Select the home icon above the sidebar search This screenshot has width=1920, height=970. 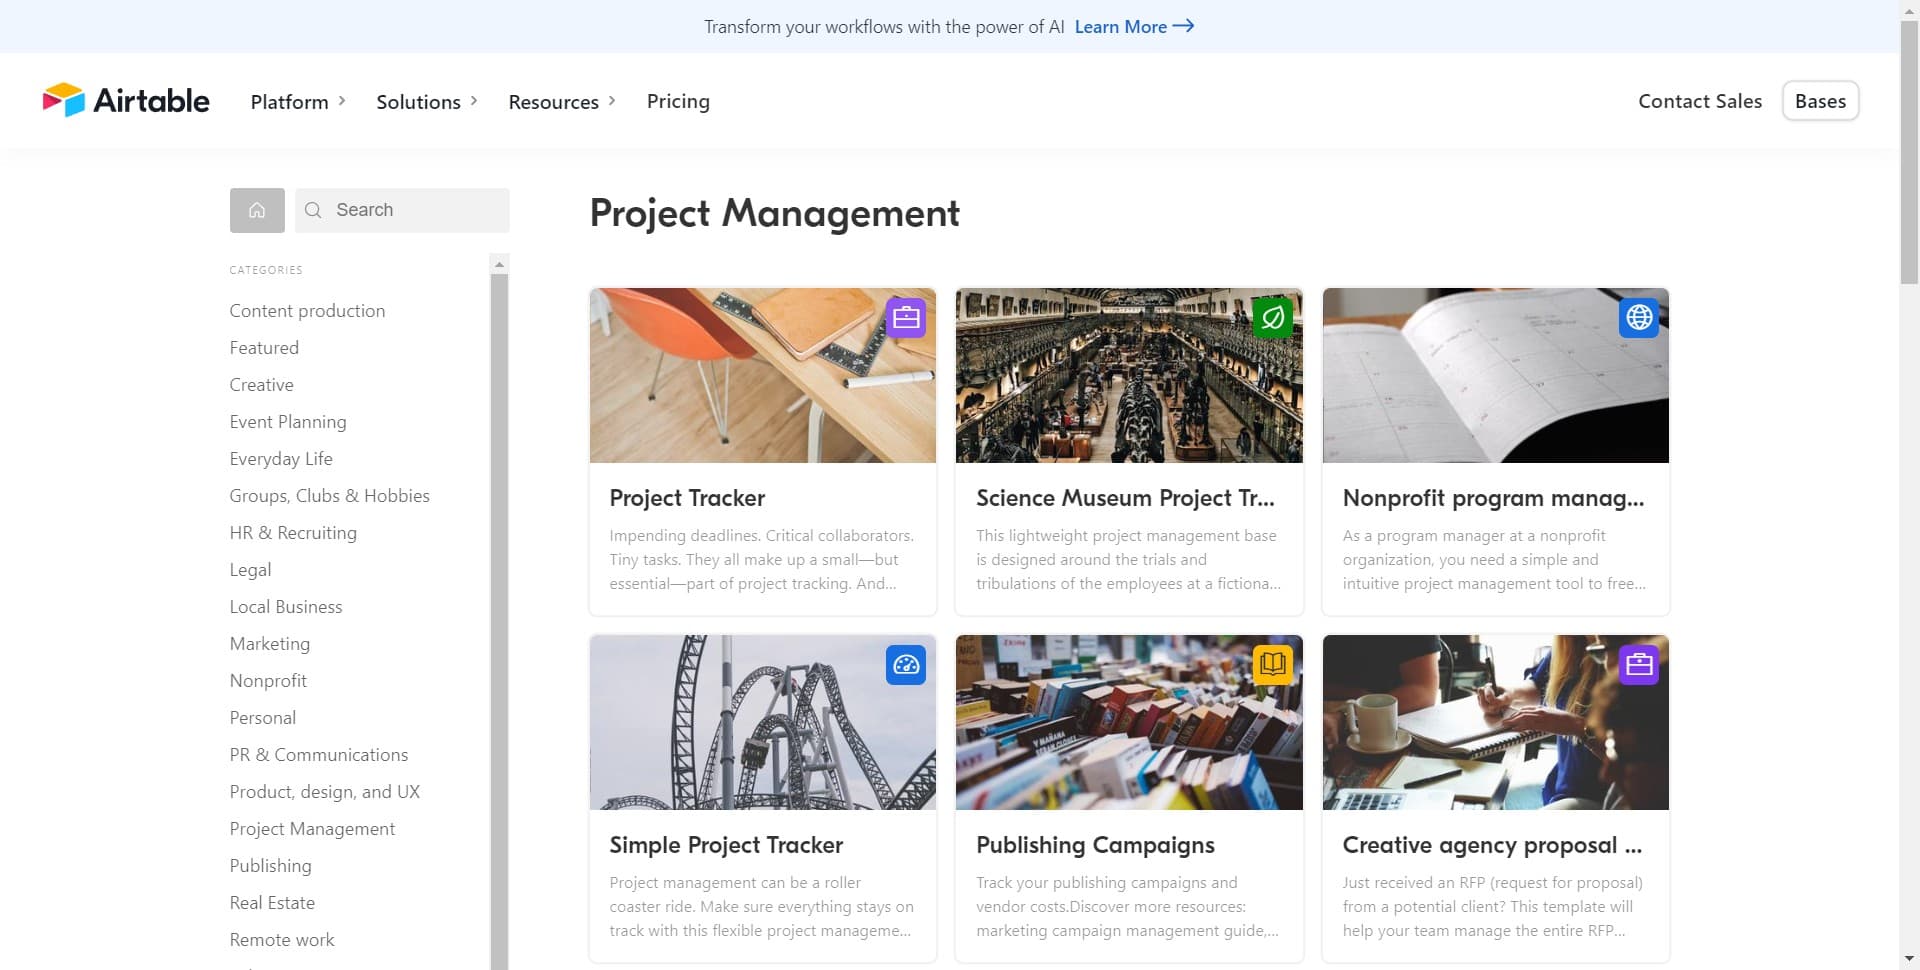[x=257, y=210]
